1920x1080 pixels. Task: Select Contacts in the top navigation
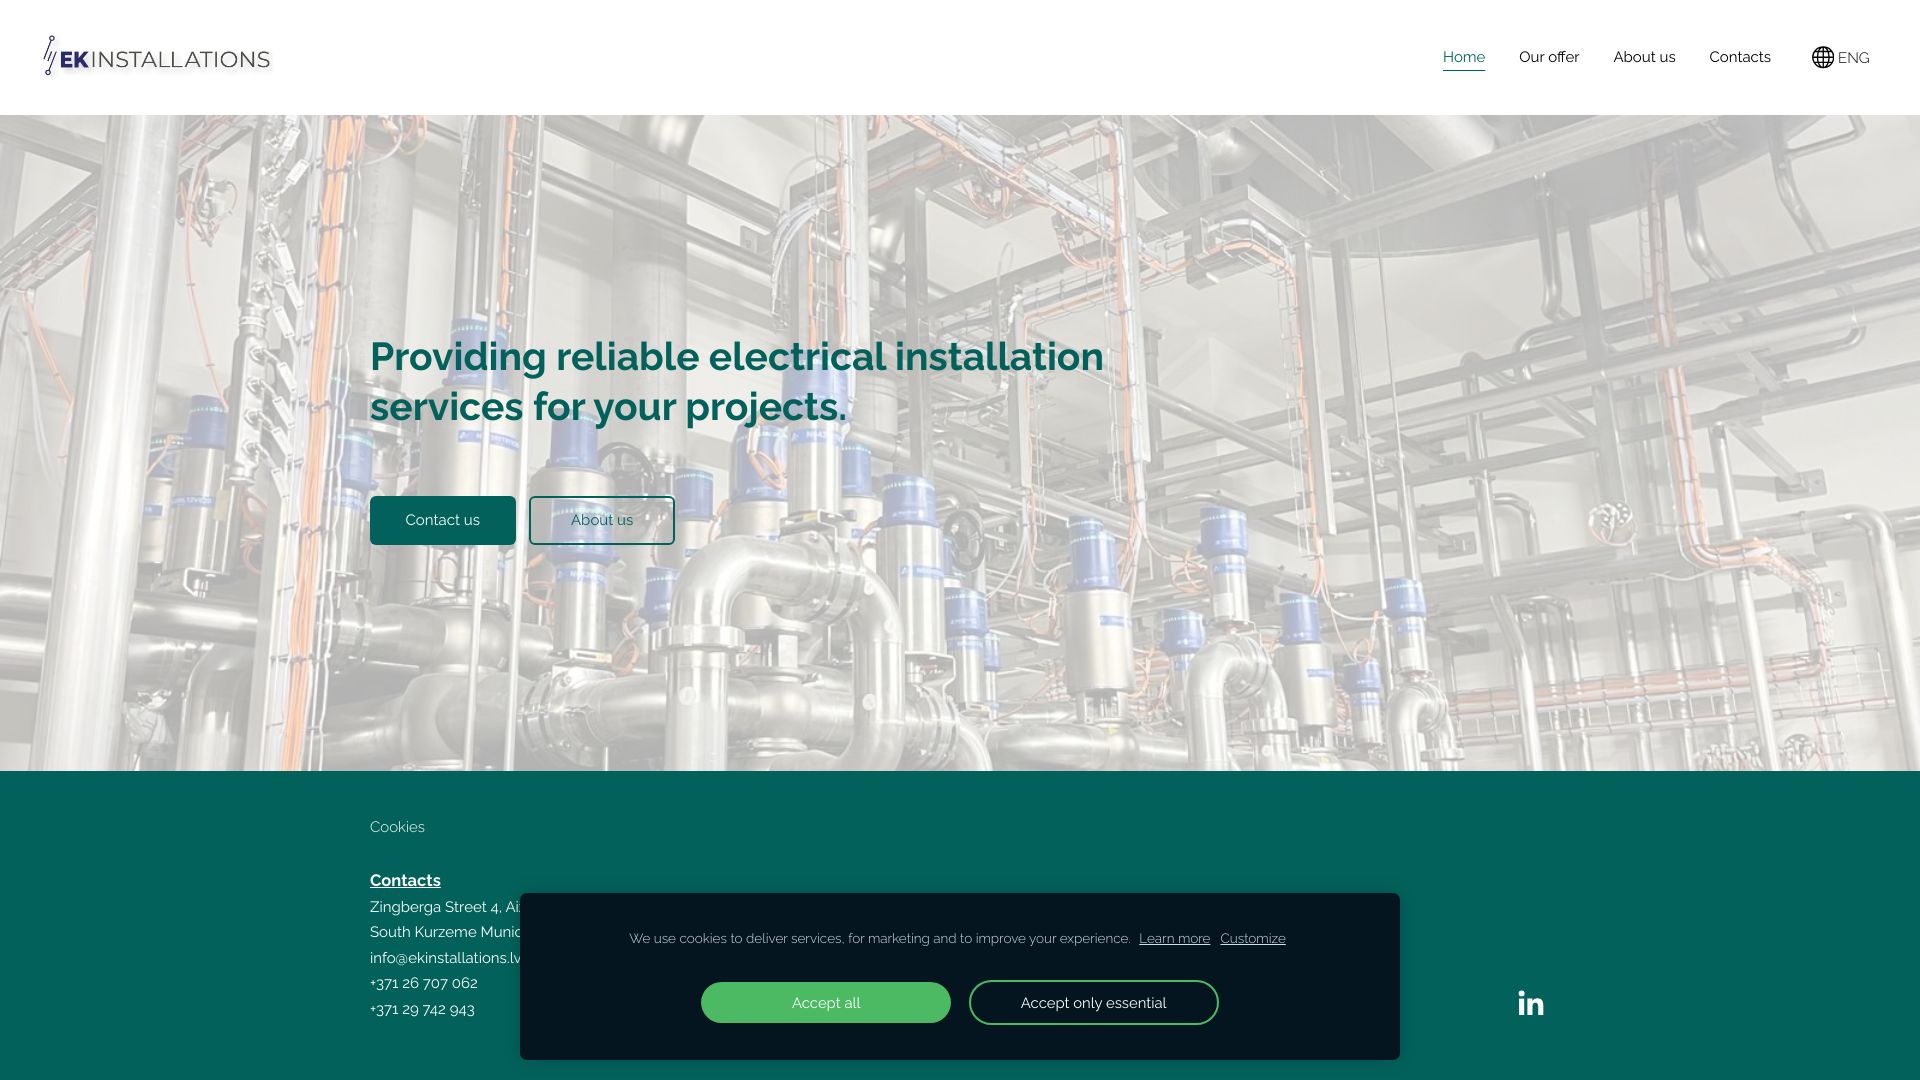point(1739,57)
